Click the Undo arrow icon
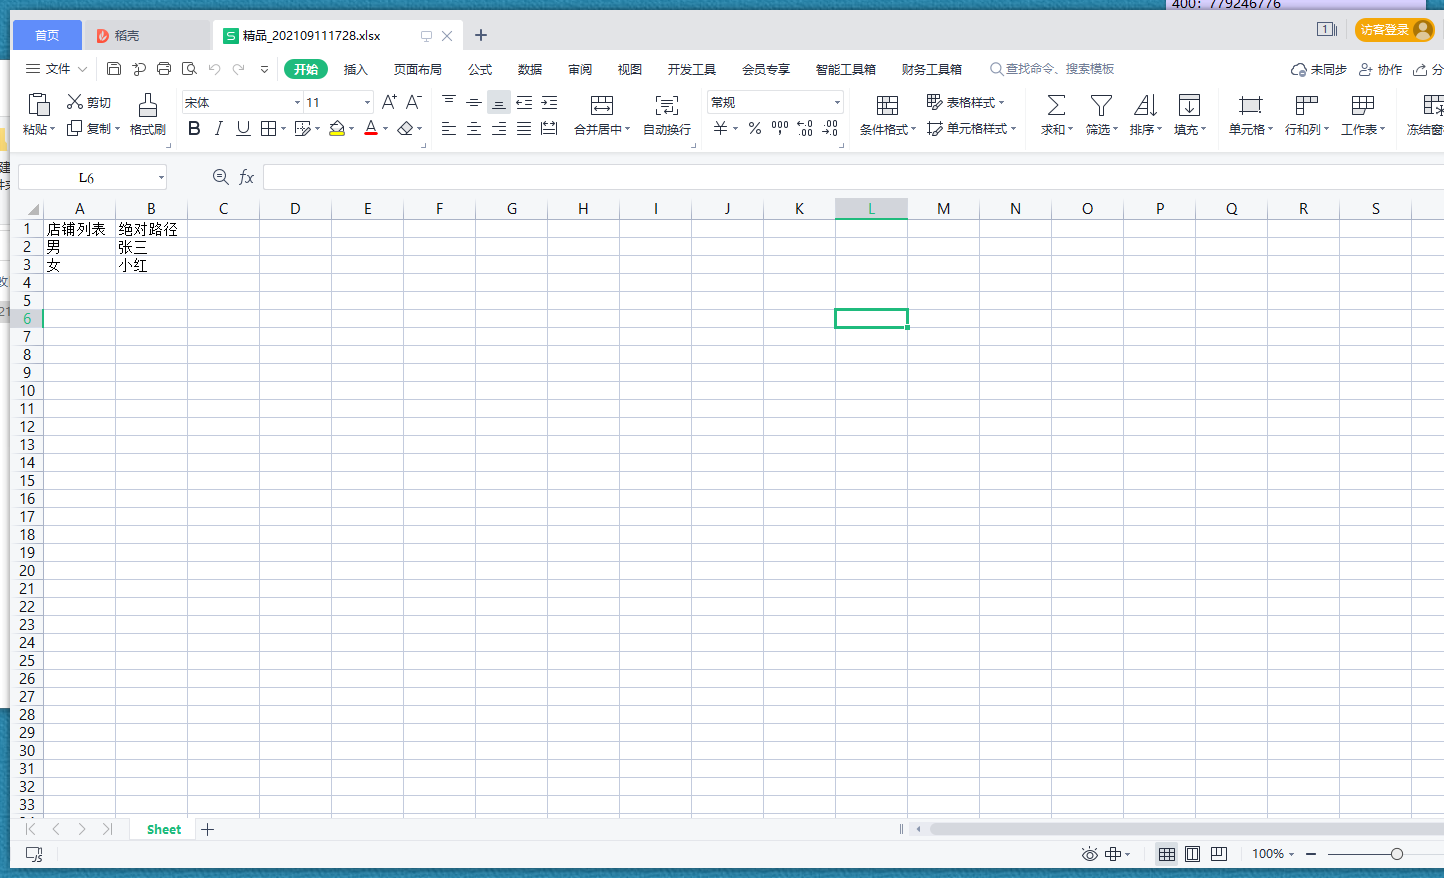Image resolution: width=1444 pixels, height=878 pixels. tap(214, 69)
